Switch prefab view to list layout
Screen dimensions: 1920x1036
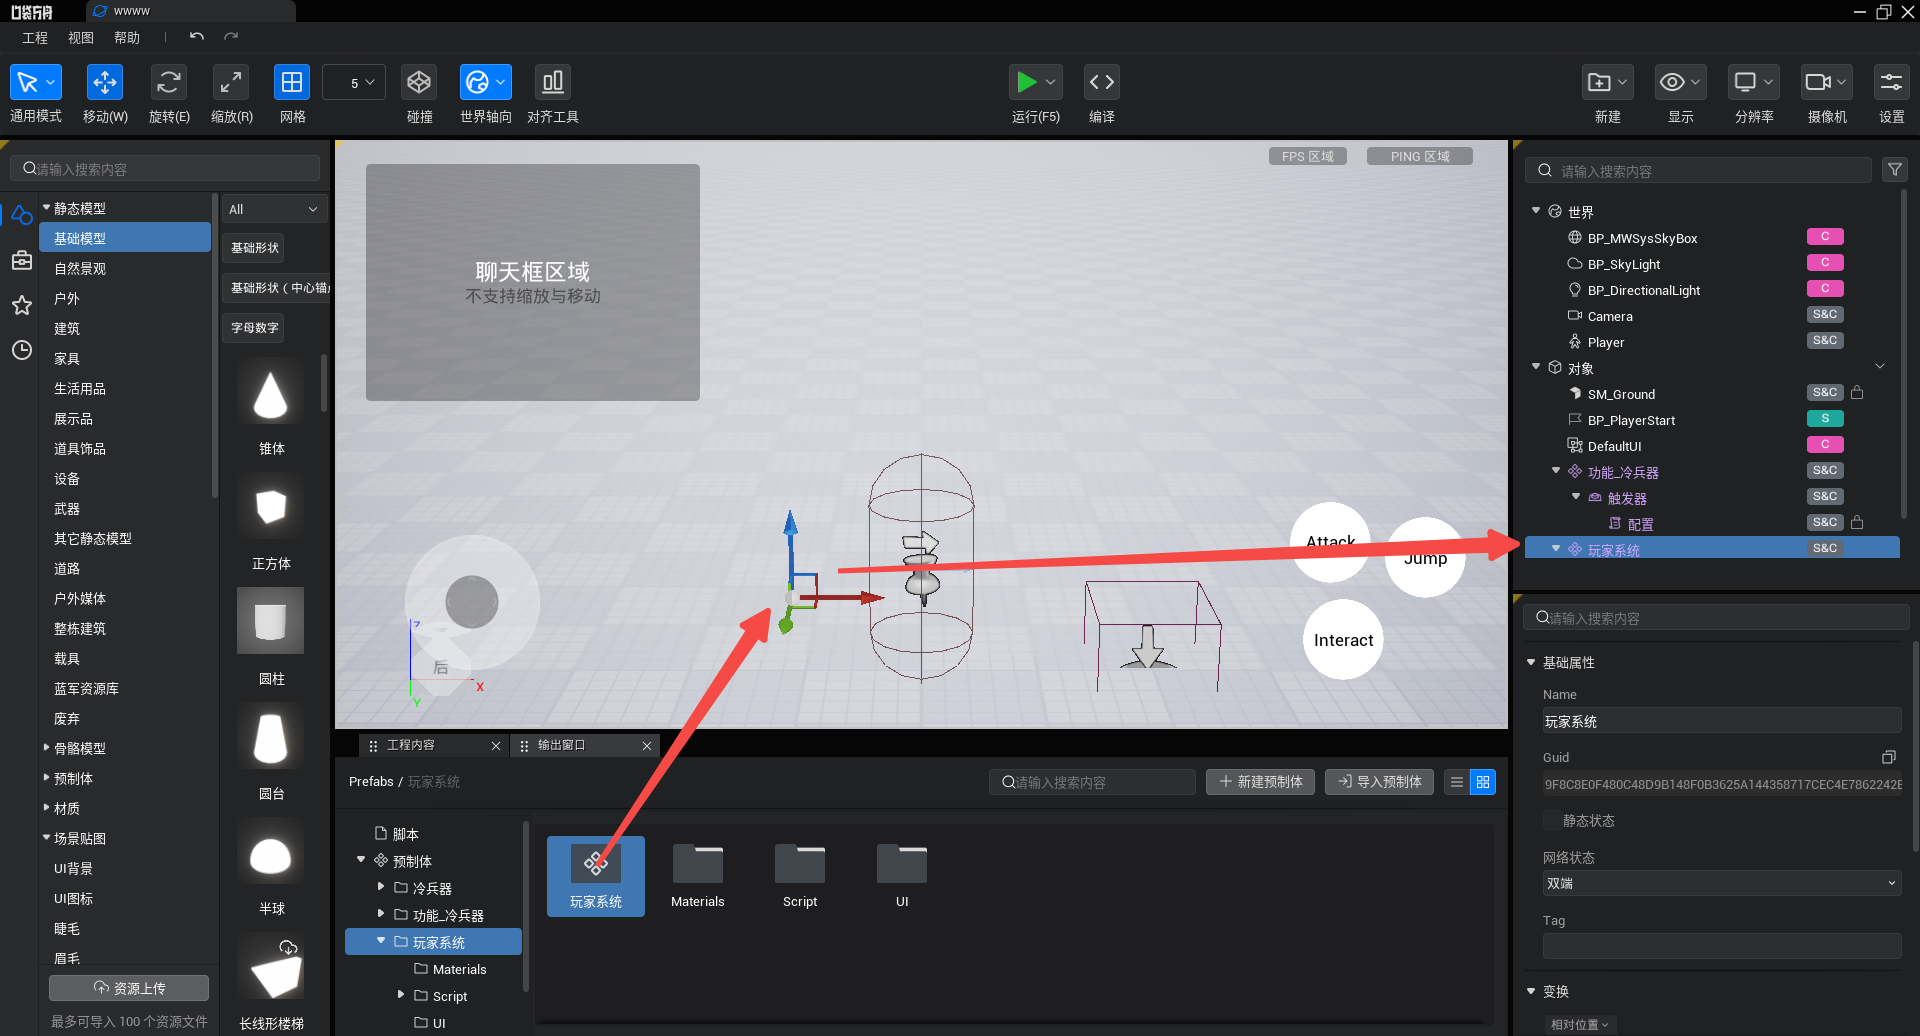coord(1457,782)
